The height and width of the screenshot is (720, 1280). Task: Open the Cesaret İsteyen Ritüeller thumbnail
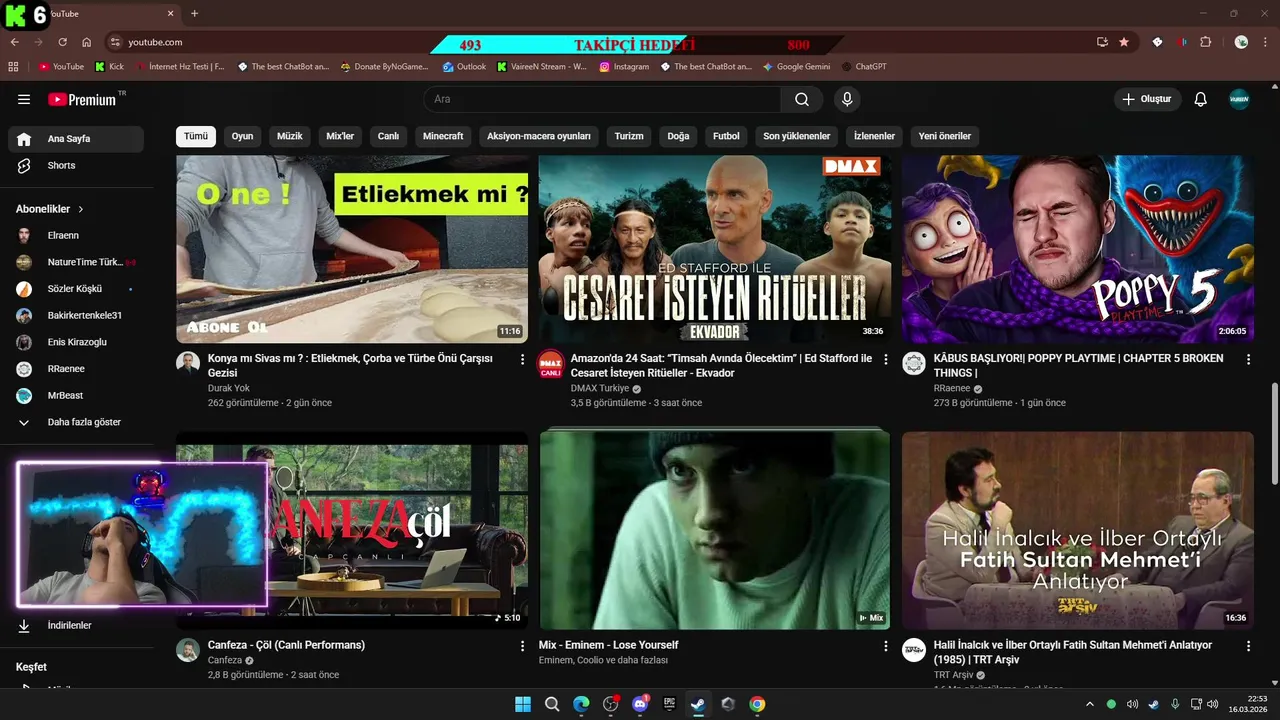tap(715, 249)
